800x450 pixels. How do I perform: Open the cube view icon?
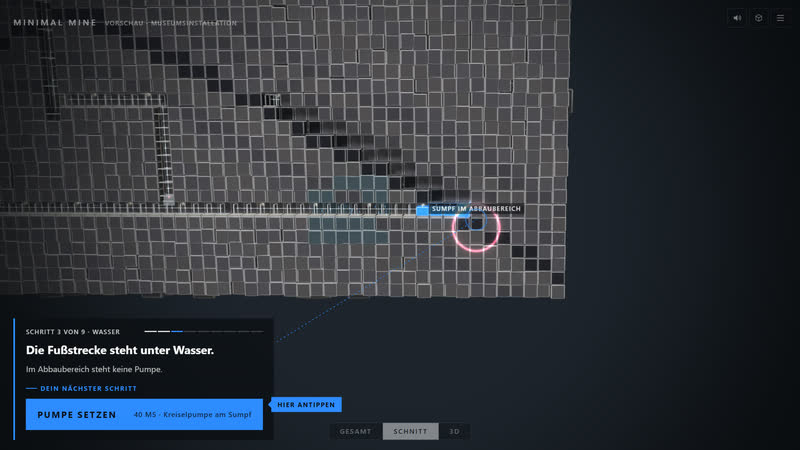pyautogui.click(x=759, y=18)
